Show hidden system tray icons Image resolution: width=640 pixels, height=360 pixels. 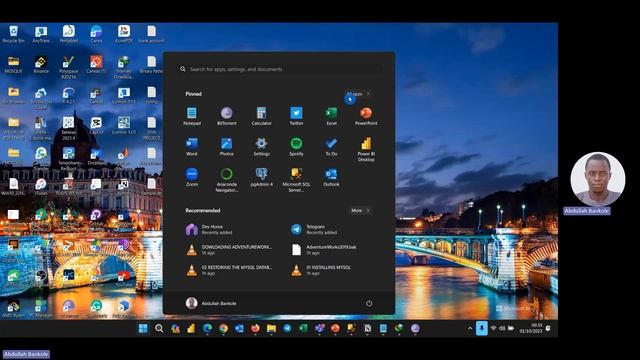click(470, 328)
